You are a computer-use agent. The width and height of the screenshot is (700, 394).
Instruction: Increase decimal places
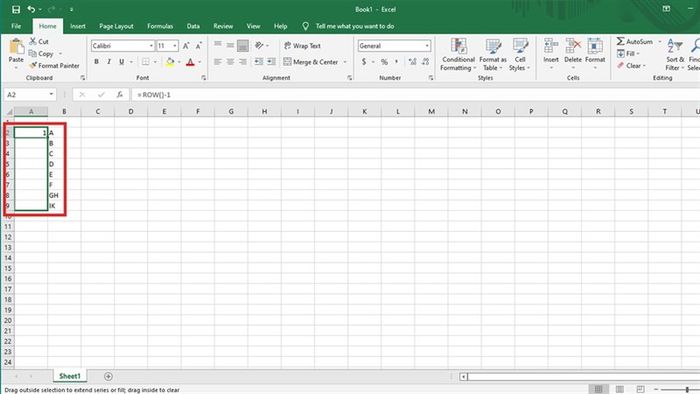coord(412,62)
